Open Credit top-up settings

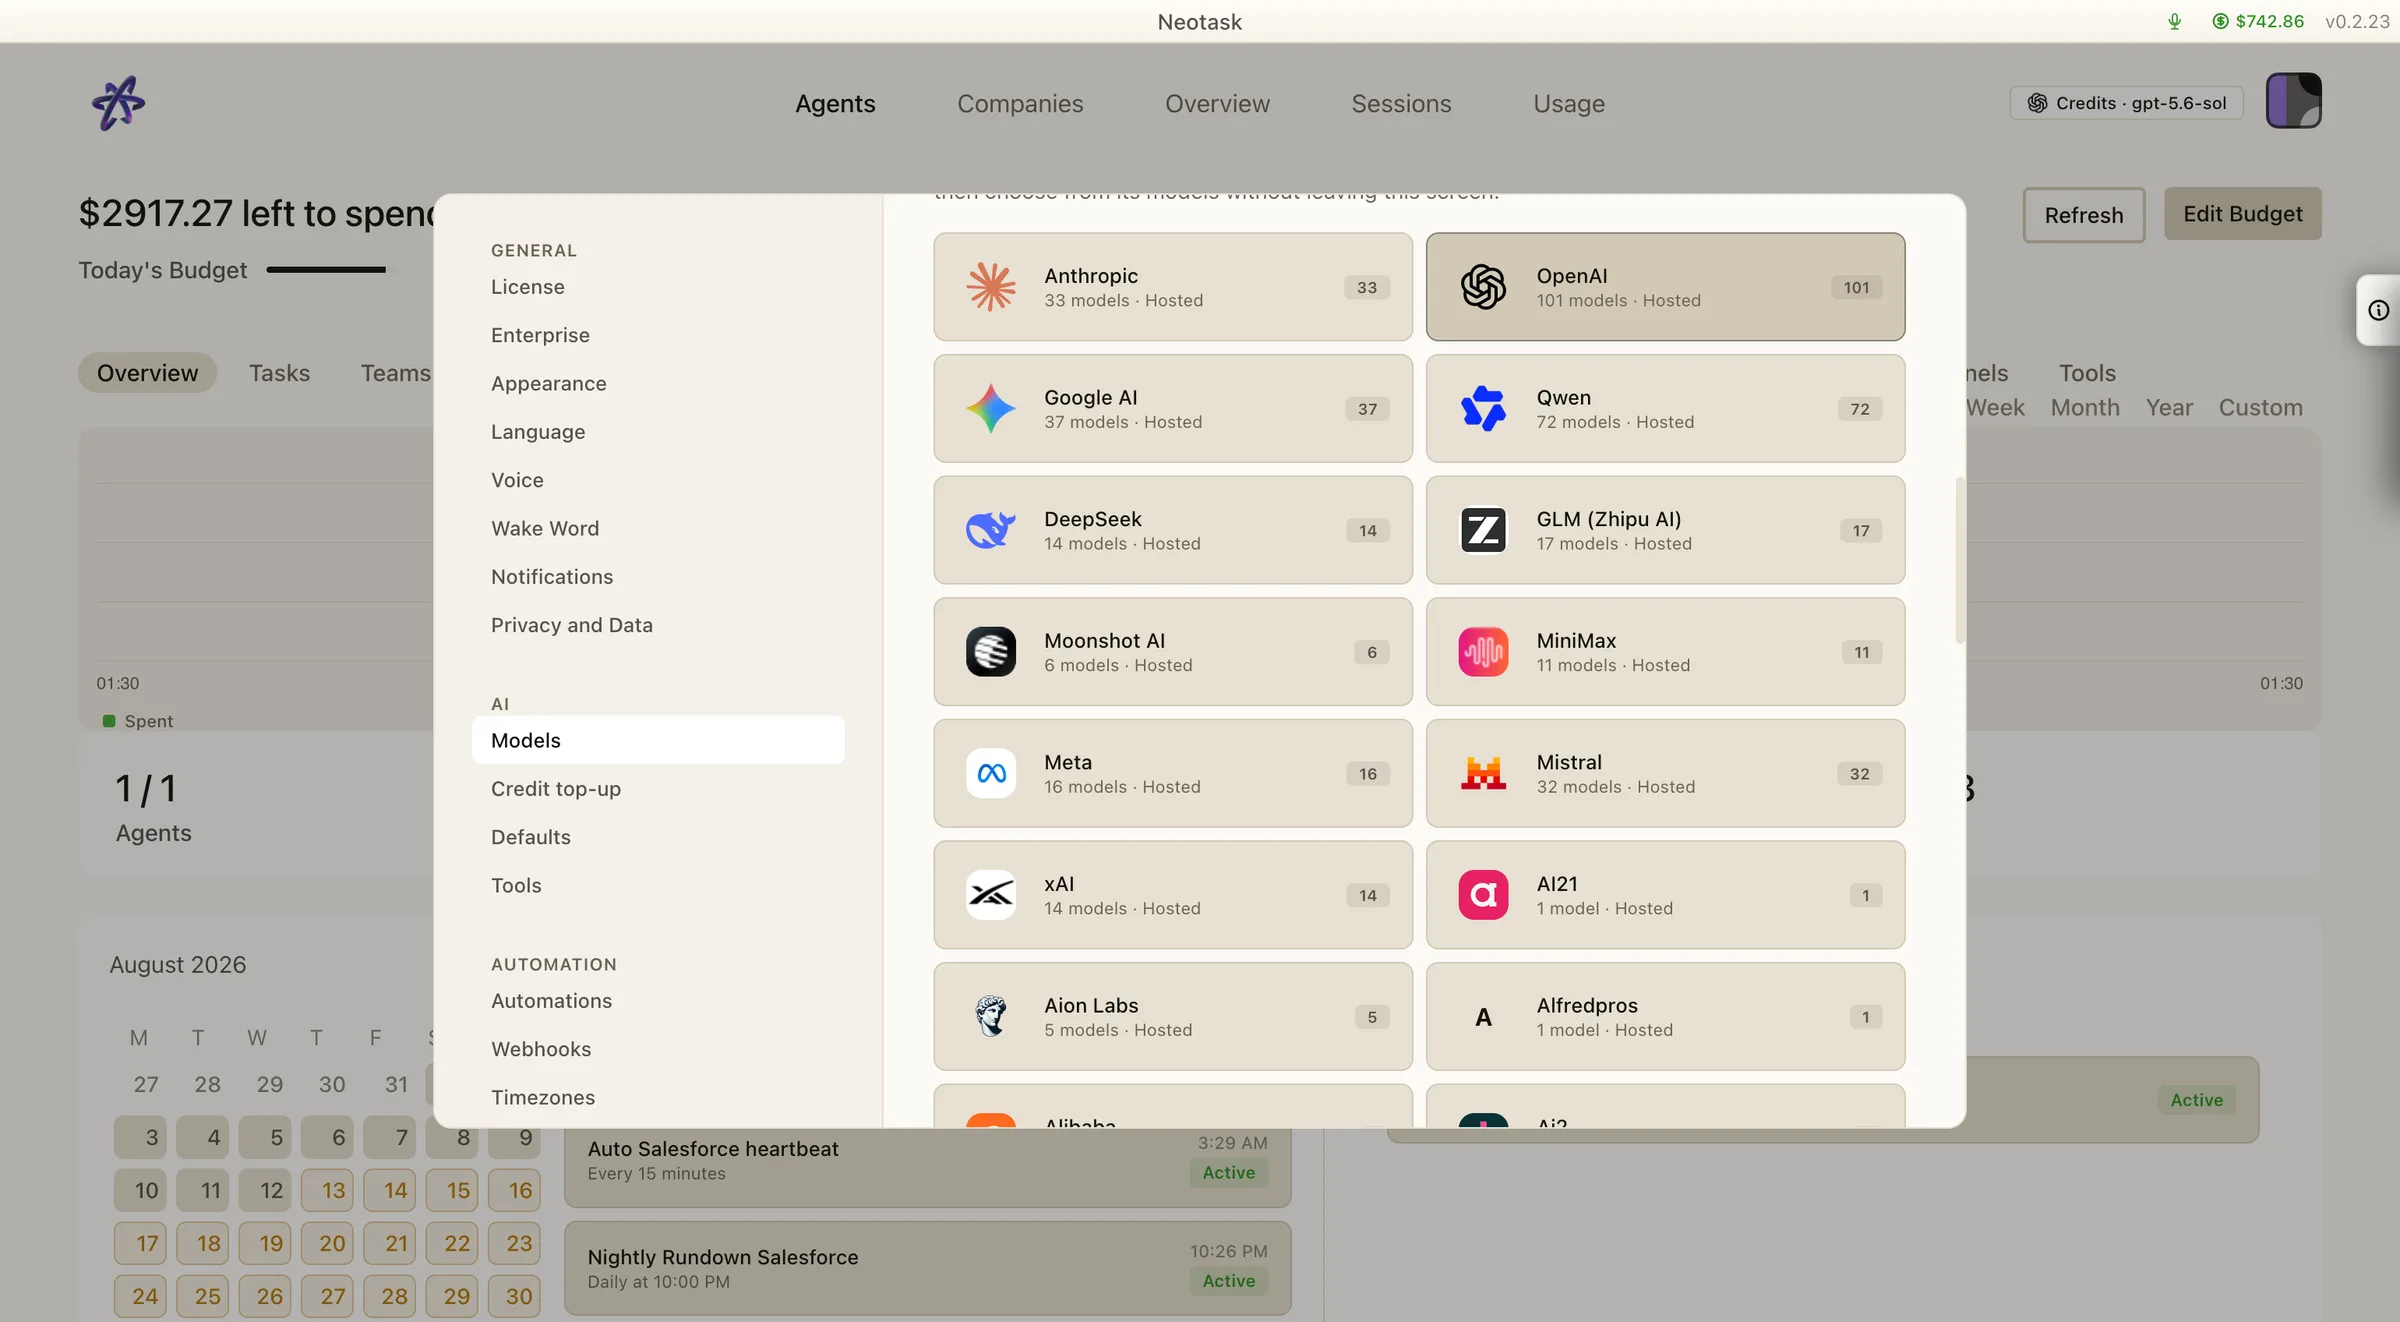click(658, 788)
